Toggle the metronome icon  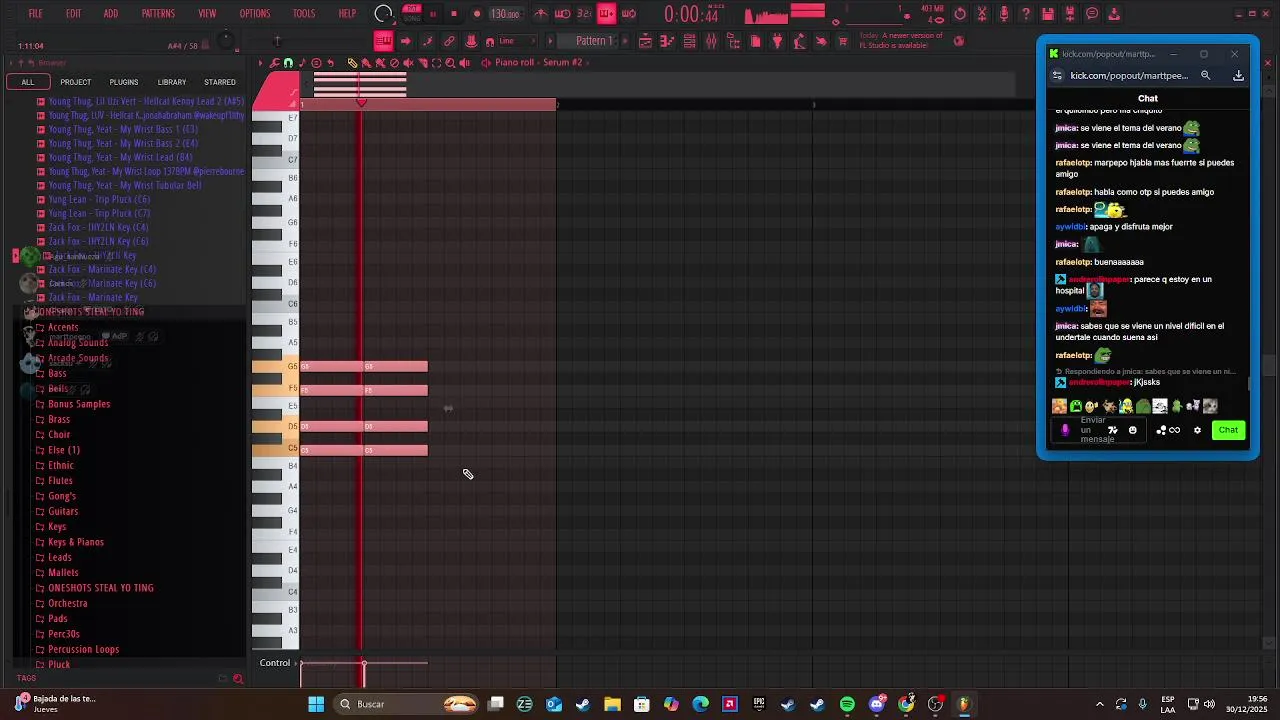541,14
